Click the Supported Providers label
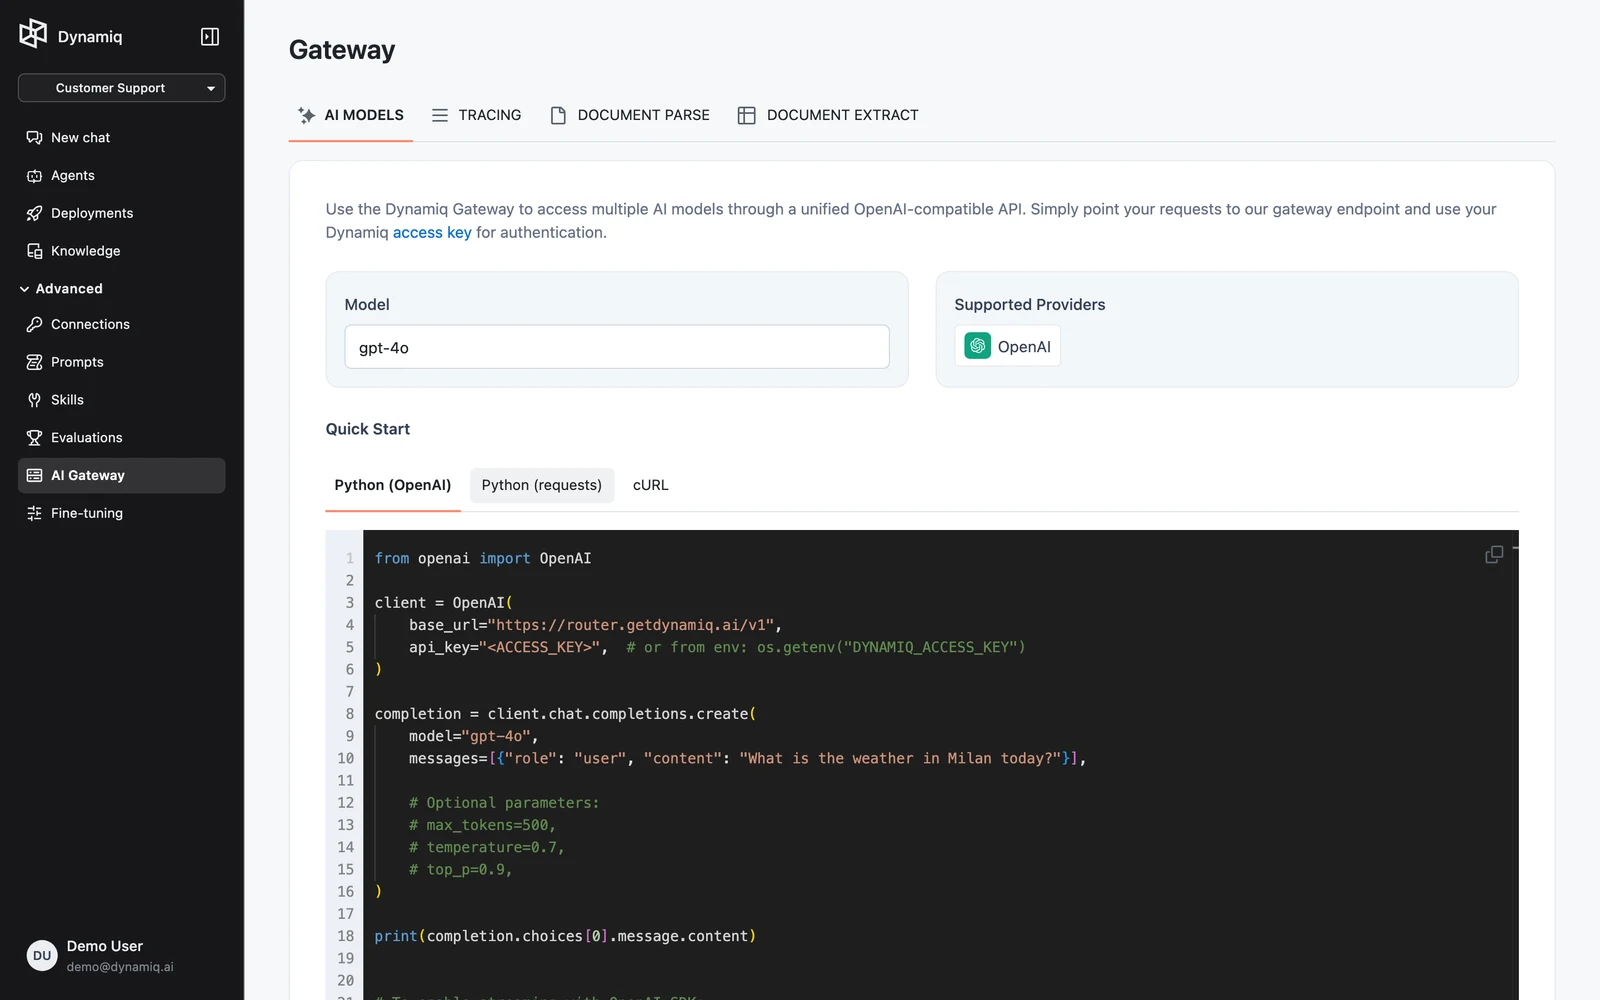The height and width of the screenshot is (1000, 1600). coord(1030,305)
